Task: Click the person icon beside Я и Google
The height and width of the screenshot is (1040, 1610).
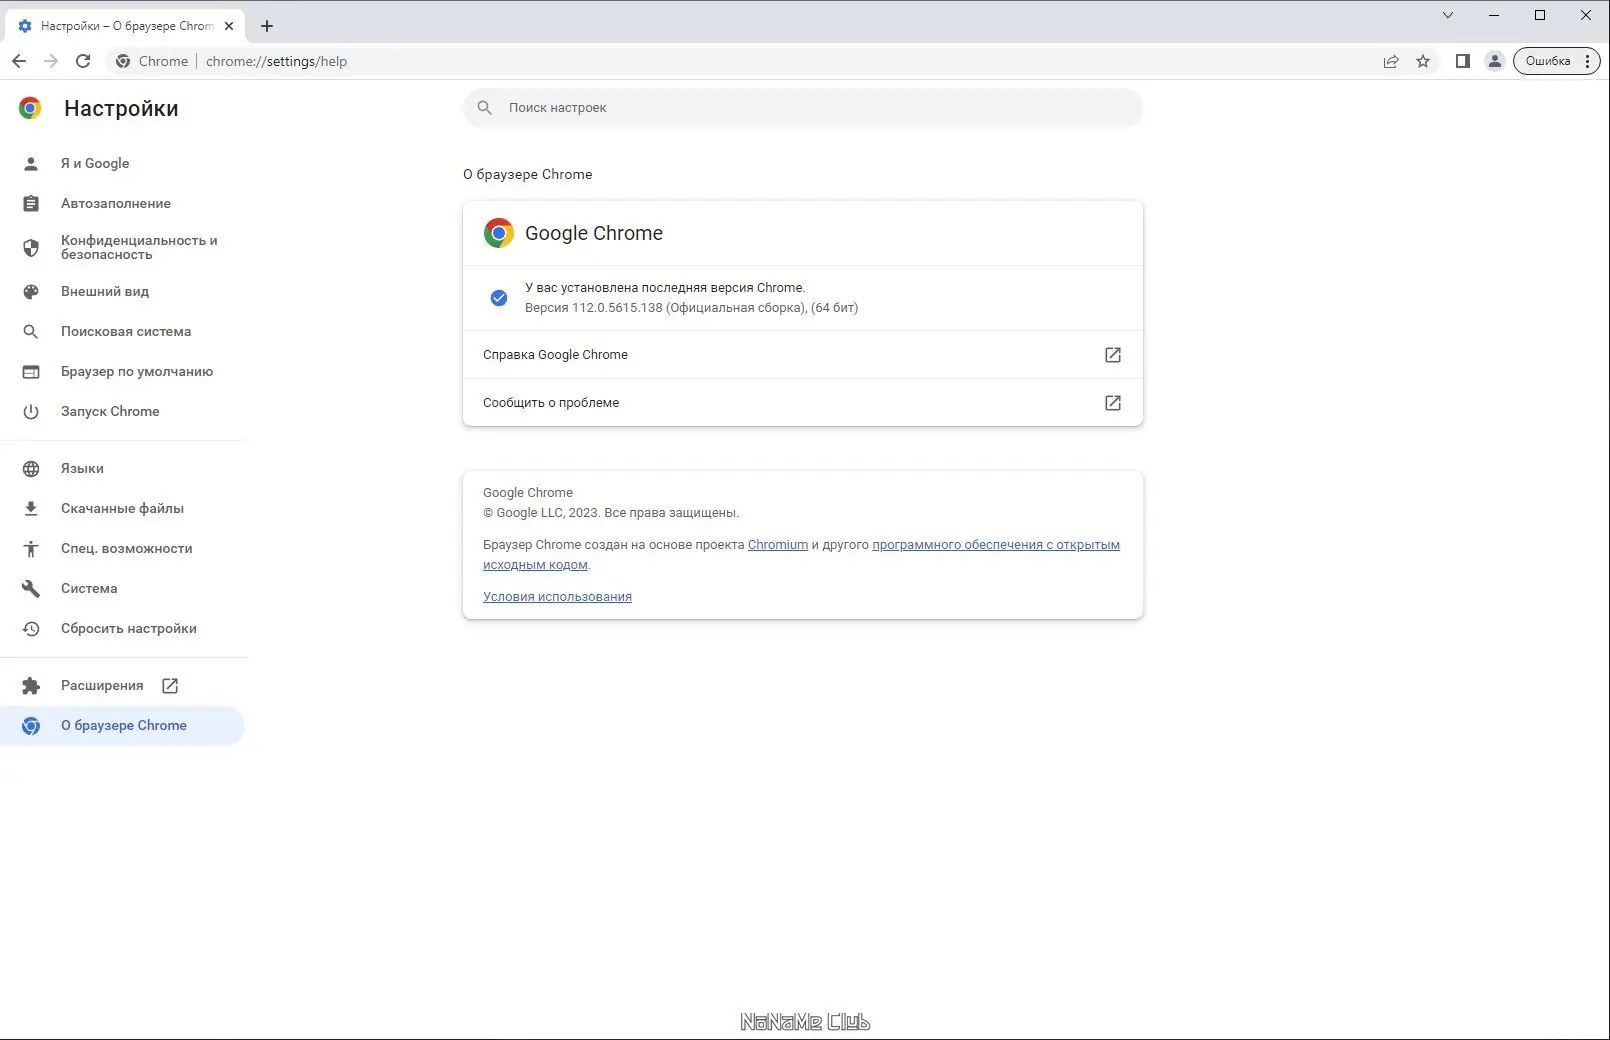Action: point(31,163)
